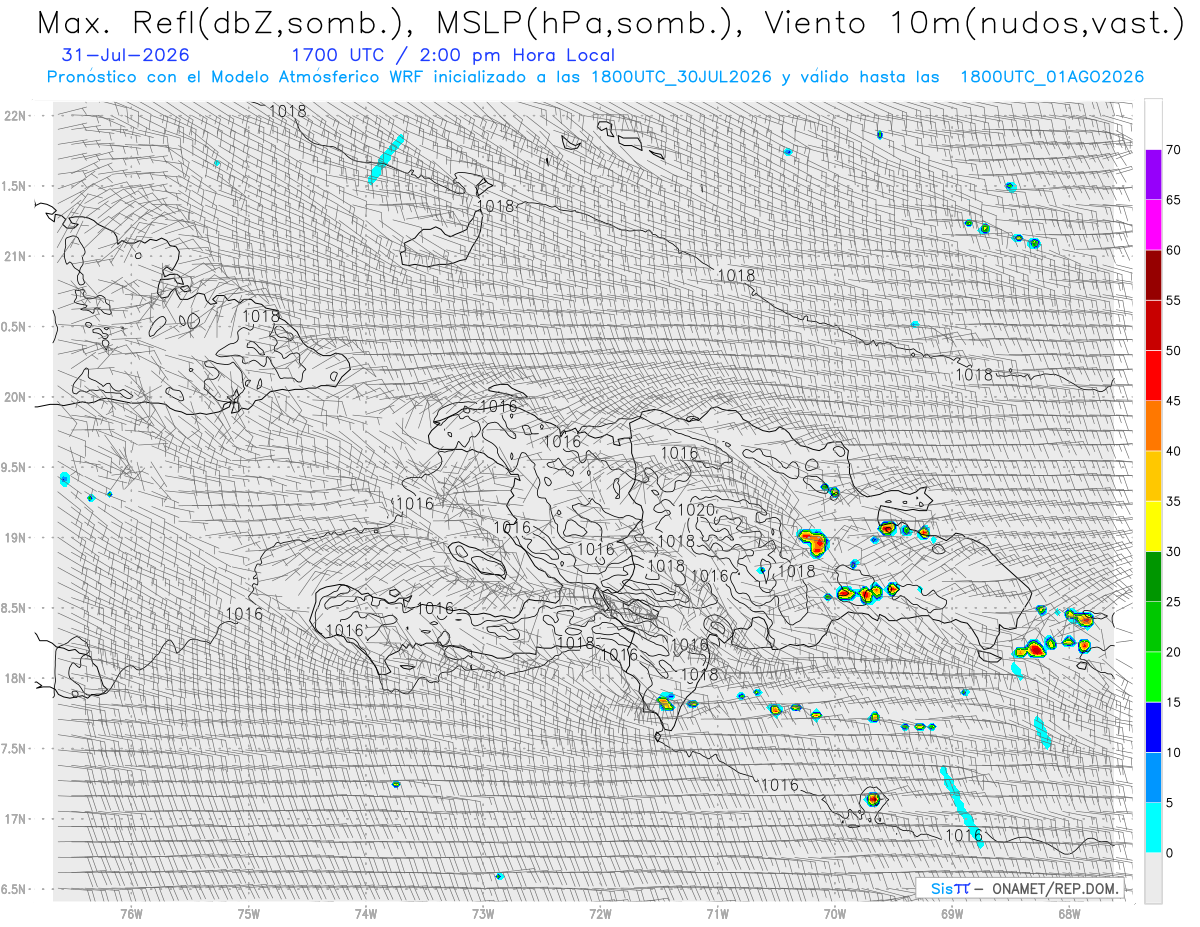Click the '76W' longitude axis label
The image size is (1200, 927).
[131, 912]
